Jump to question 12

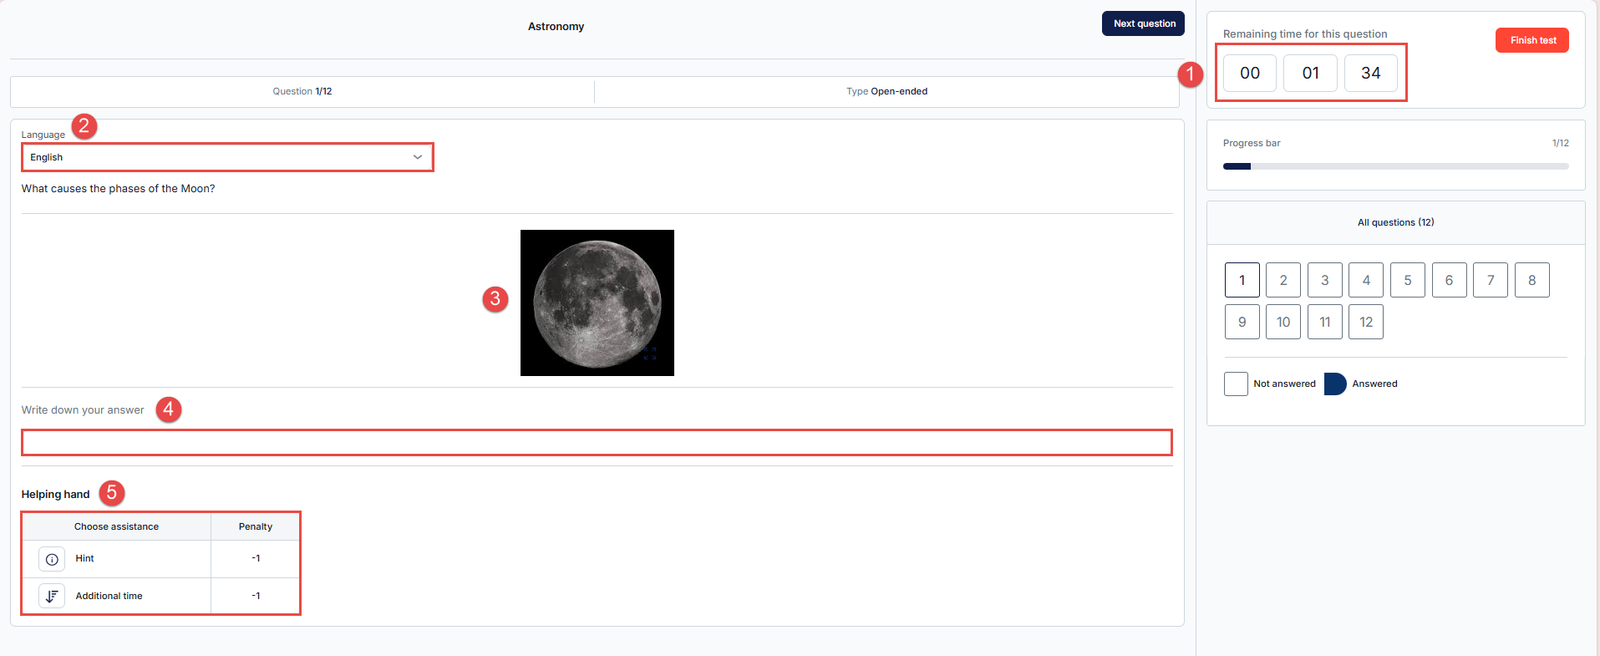[1366, 322]
